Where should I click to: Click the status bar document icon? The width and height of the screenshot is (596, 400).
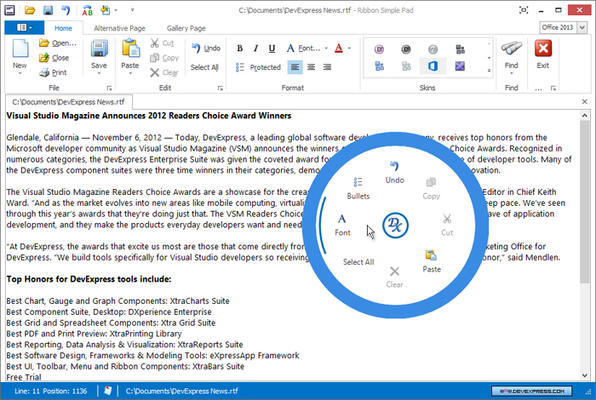pos(108,390)
